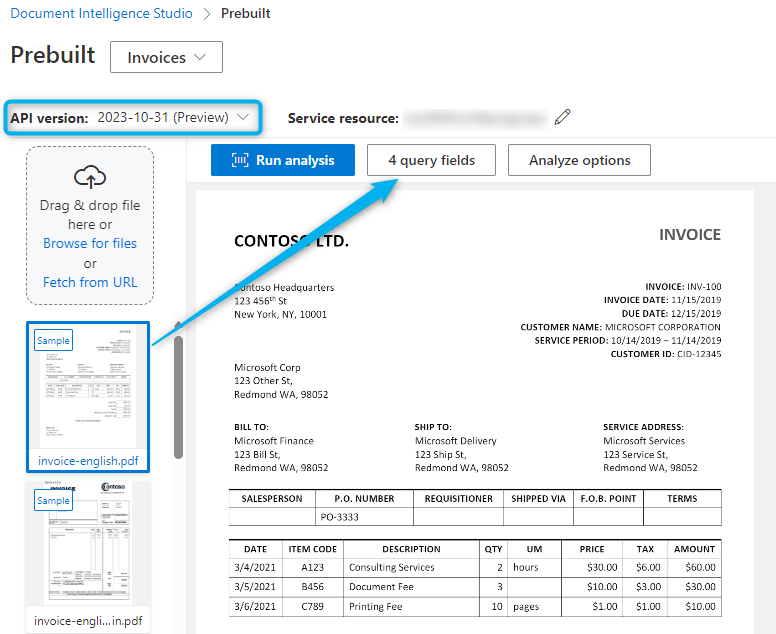776x634 pixels.
Task: Click the cloud upload icon
Action: tap(90, 177)
